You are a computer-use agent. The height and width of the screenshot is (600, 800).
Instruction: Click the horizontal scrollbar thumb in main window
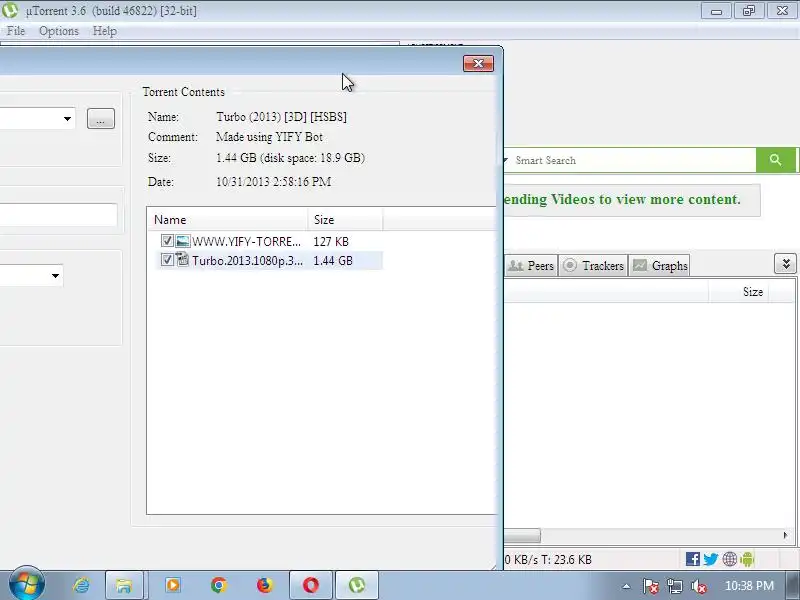tap(522, 535)
